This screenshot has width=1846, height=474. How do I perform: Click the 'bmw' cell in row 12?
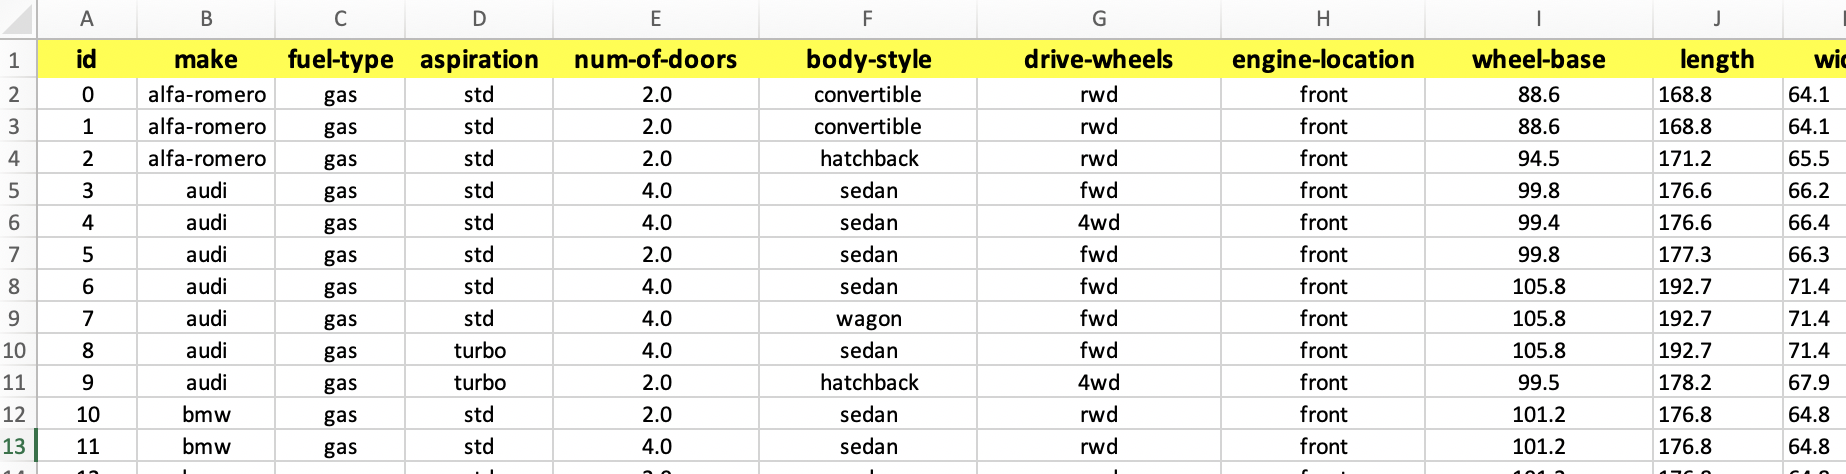pos(207,415)
